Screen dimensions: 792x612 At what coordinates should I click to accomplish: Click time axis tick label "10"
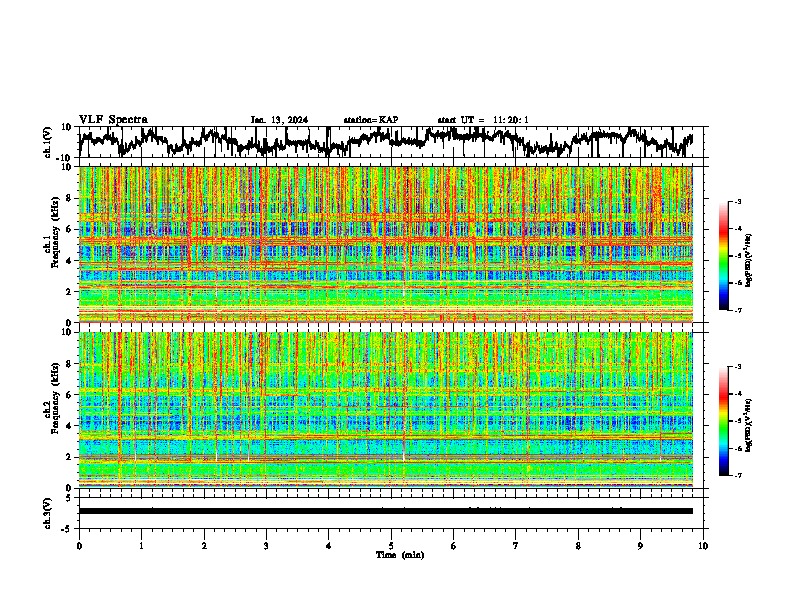tap(703, 546)
